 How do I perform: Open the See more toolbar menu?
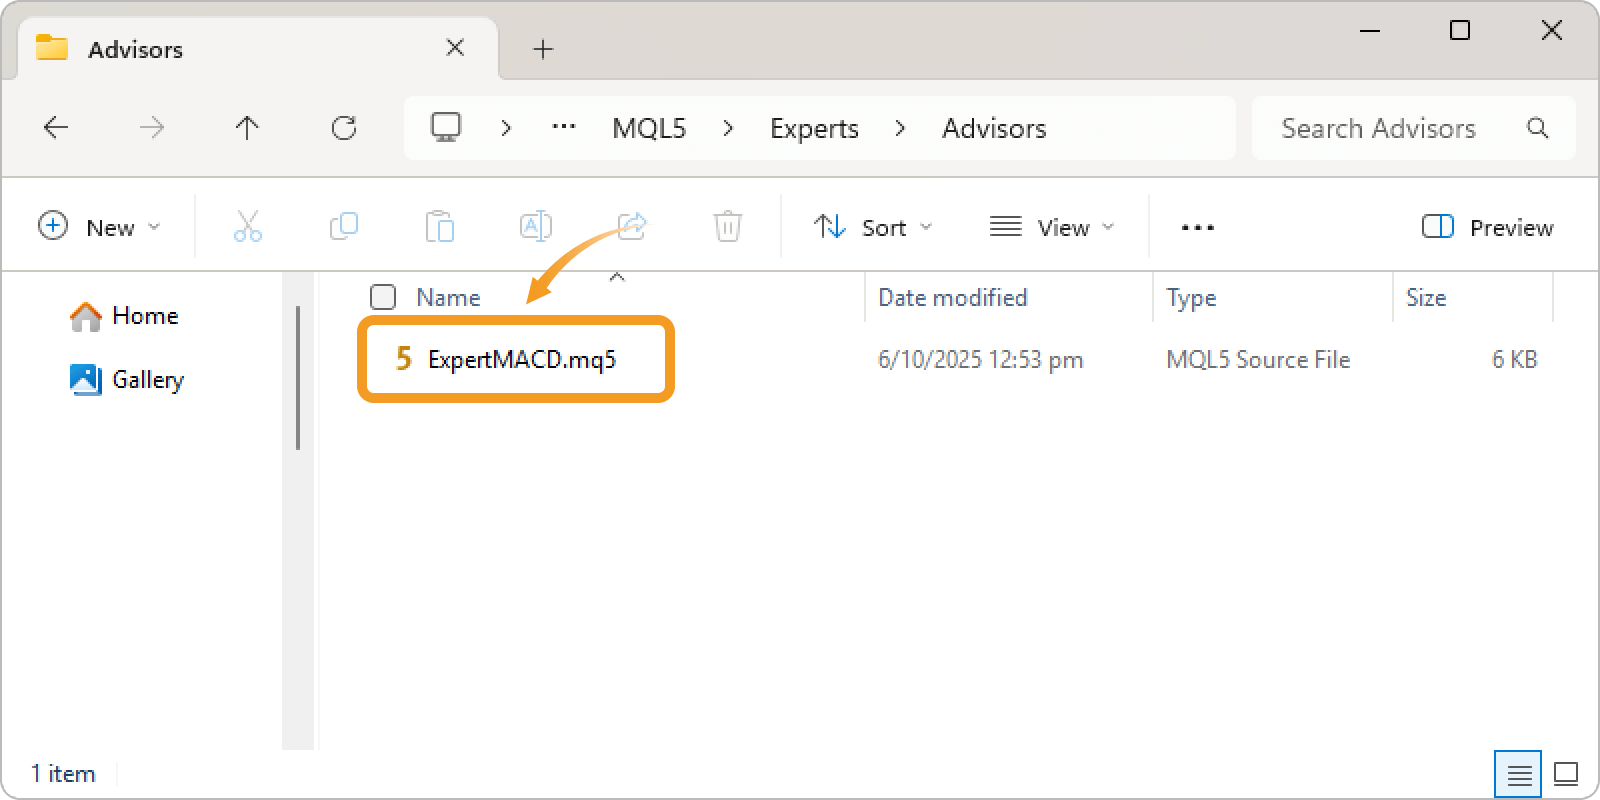[x=1197, y=227]
